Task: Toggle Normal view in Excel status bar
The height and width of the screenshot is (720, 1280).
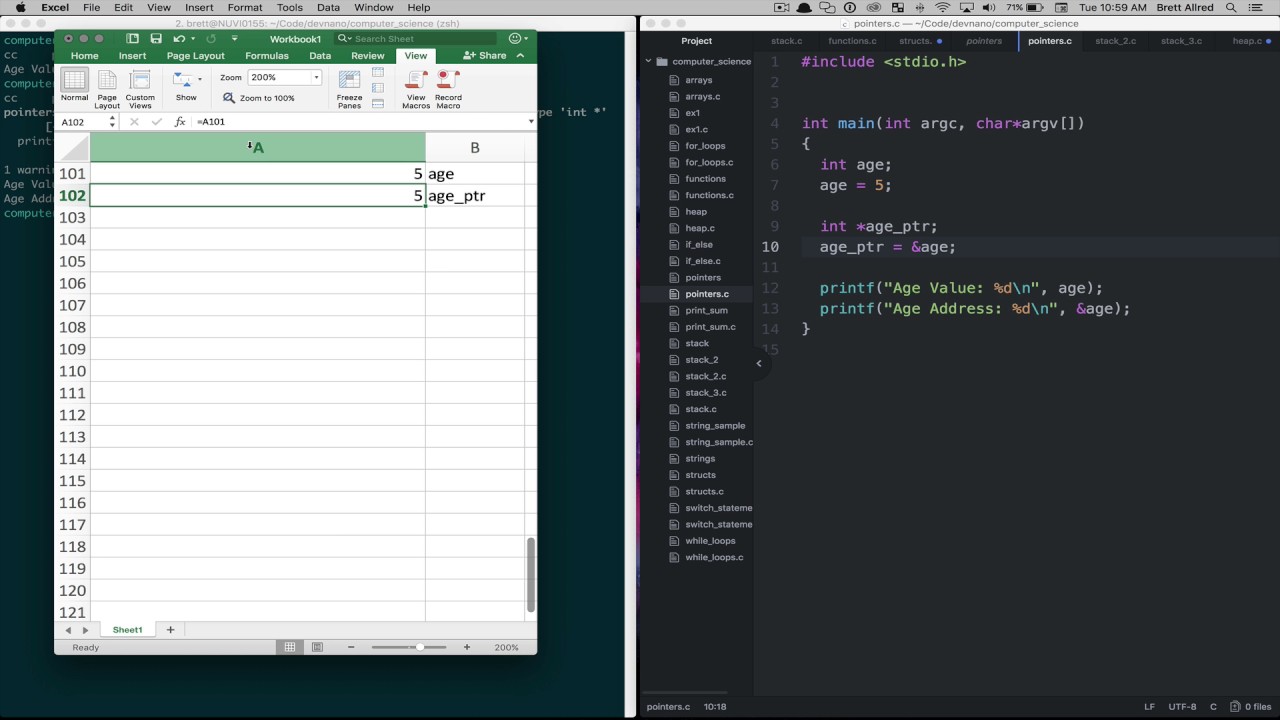Action: point(290,647)
